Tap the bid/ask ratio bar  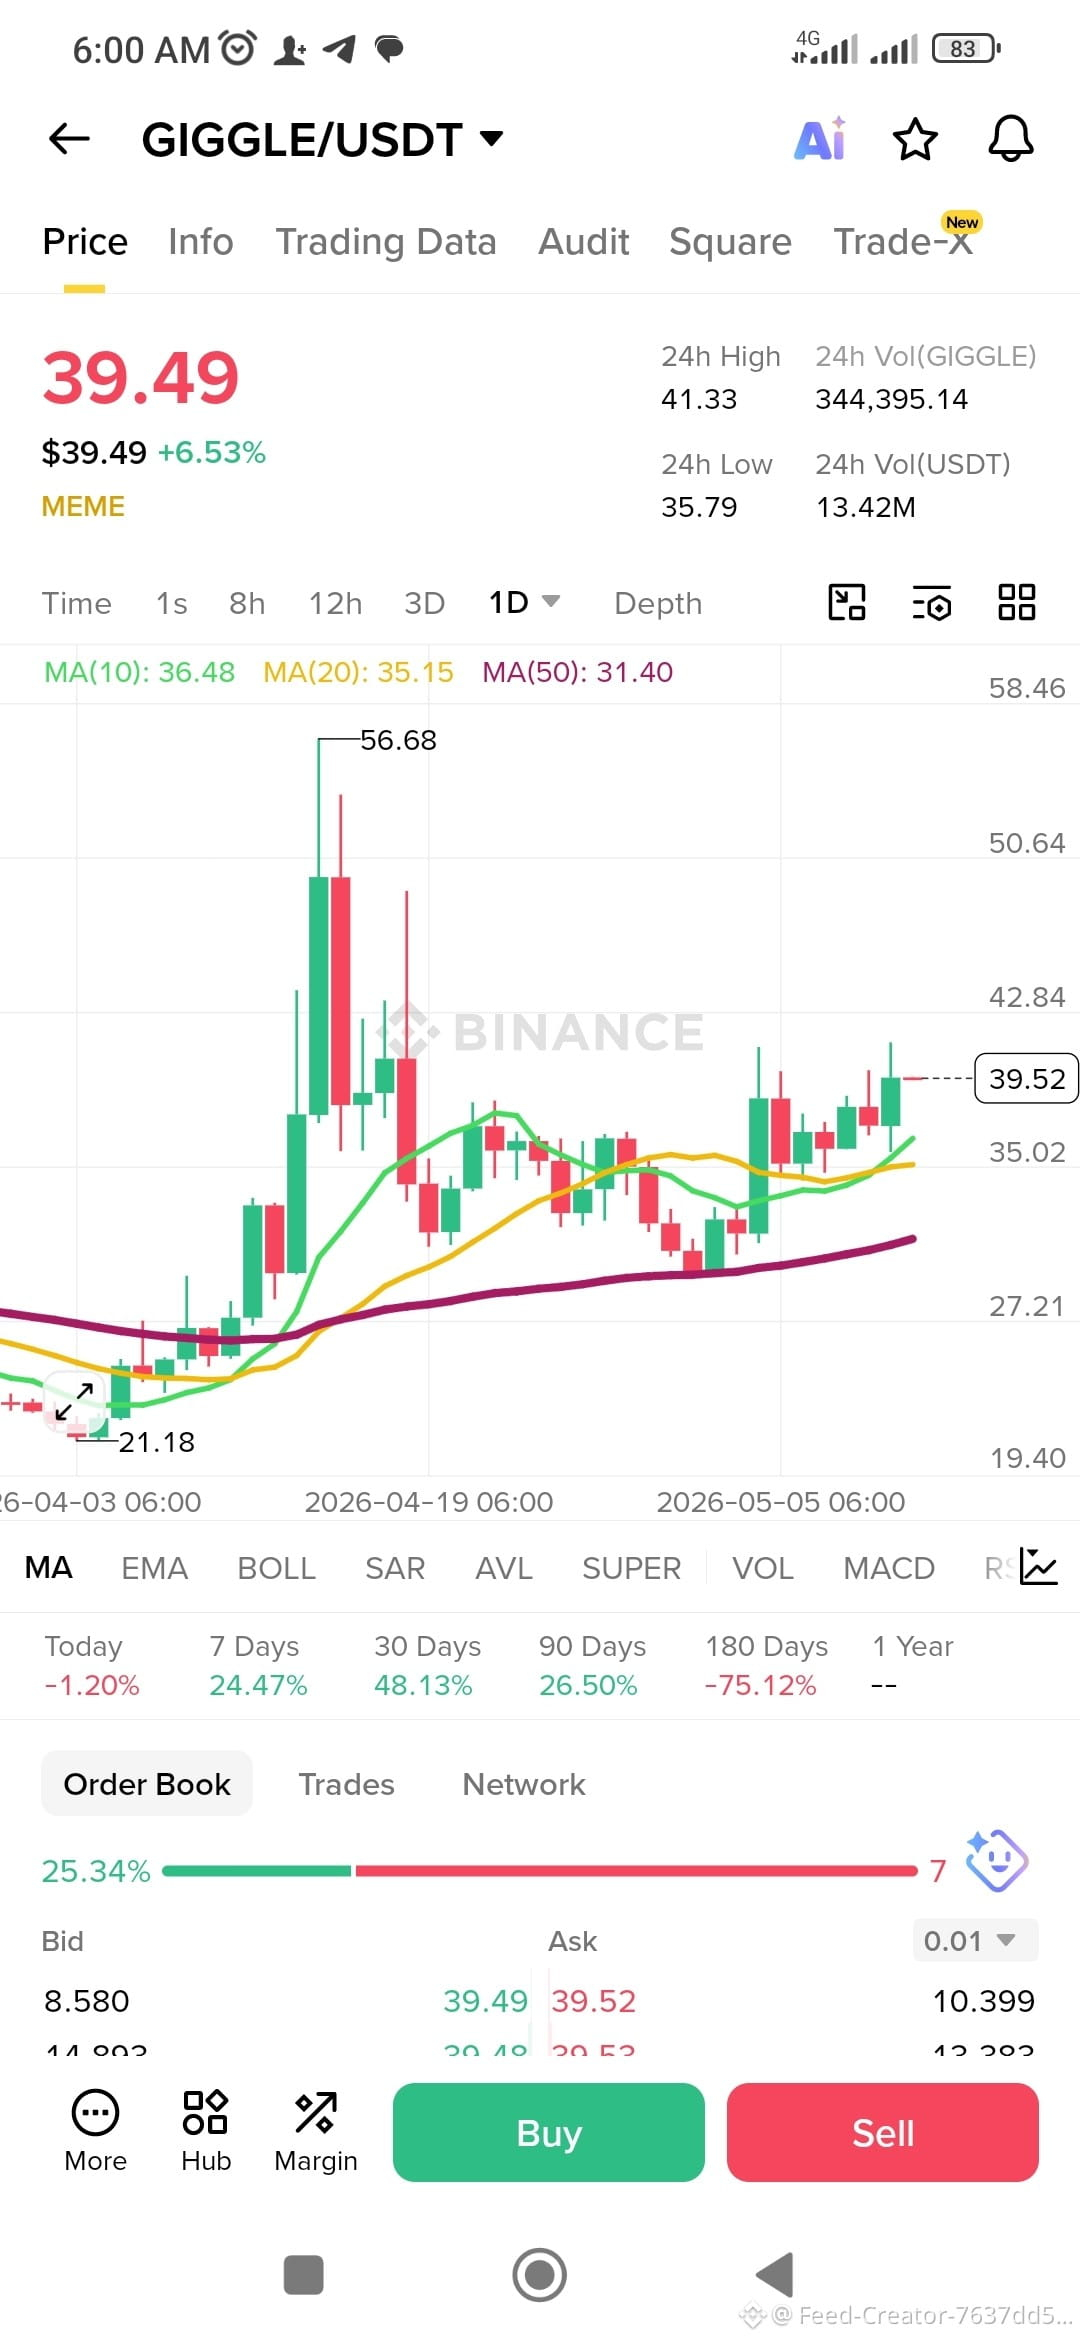[x=540, y=1870]
